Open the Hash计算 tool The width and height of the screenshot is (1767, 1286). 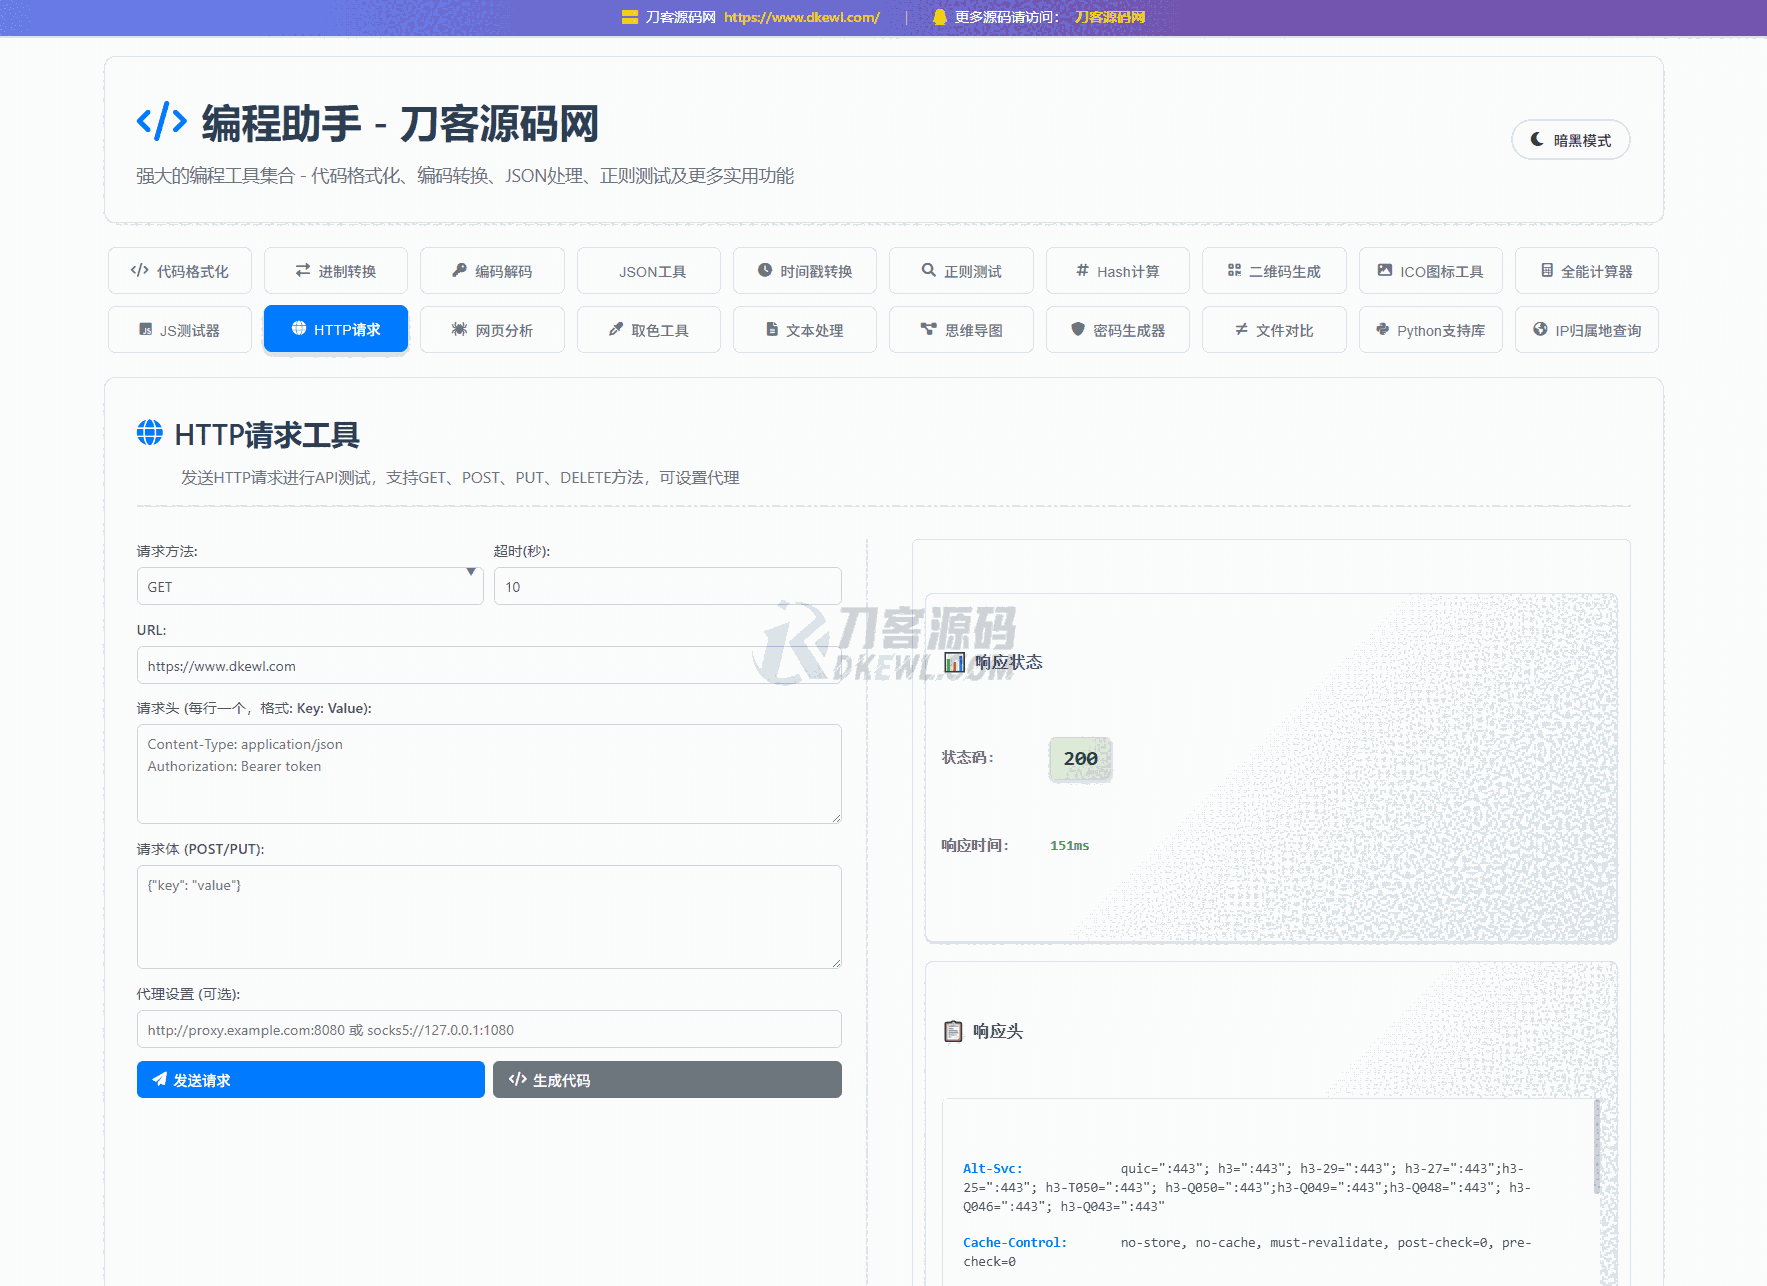(x=1117, y=271)
